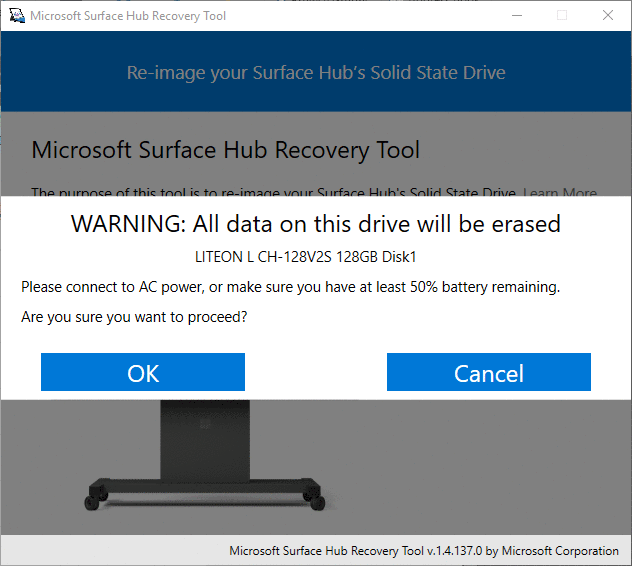
Task: Minimize the Recovery Tool window
Action: point(517,16)
